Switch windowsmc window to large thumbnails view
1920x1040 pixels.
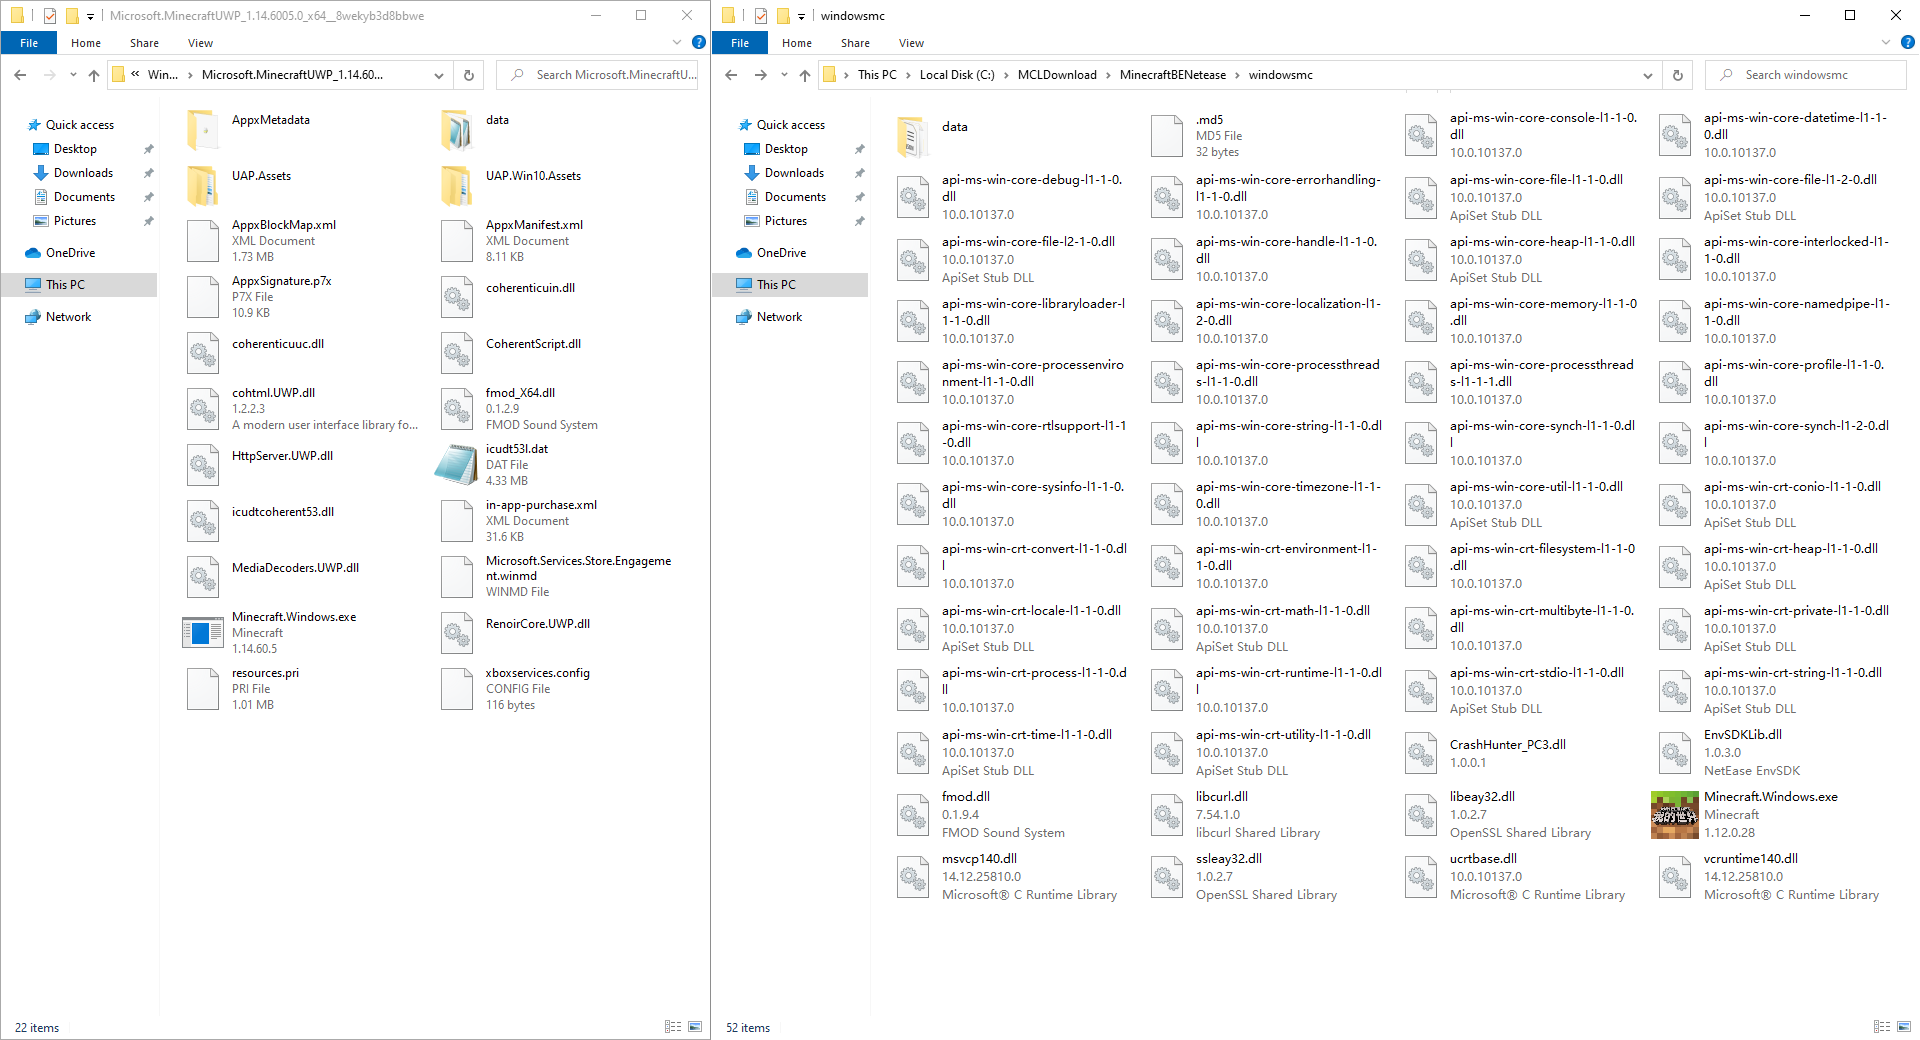point(1904,1027)
